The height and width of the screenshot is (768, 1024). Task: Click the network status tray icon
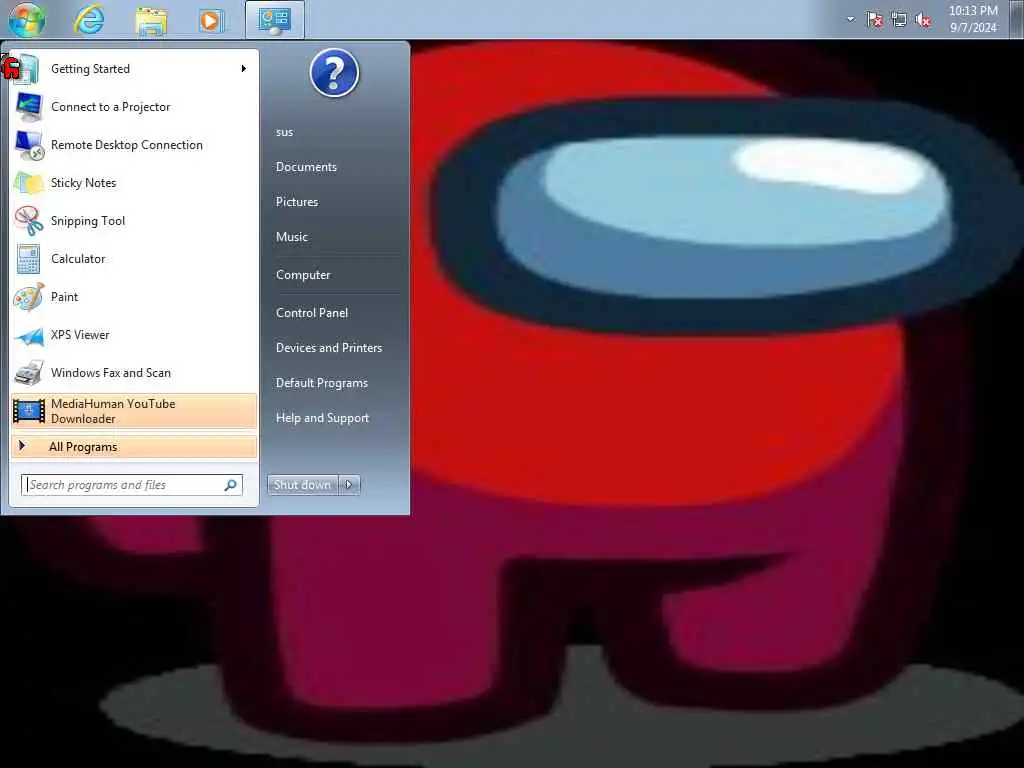click(x=899, y=20)
